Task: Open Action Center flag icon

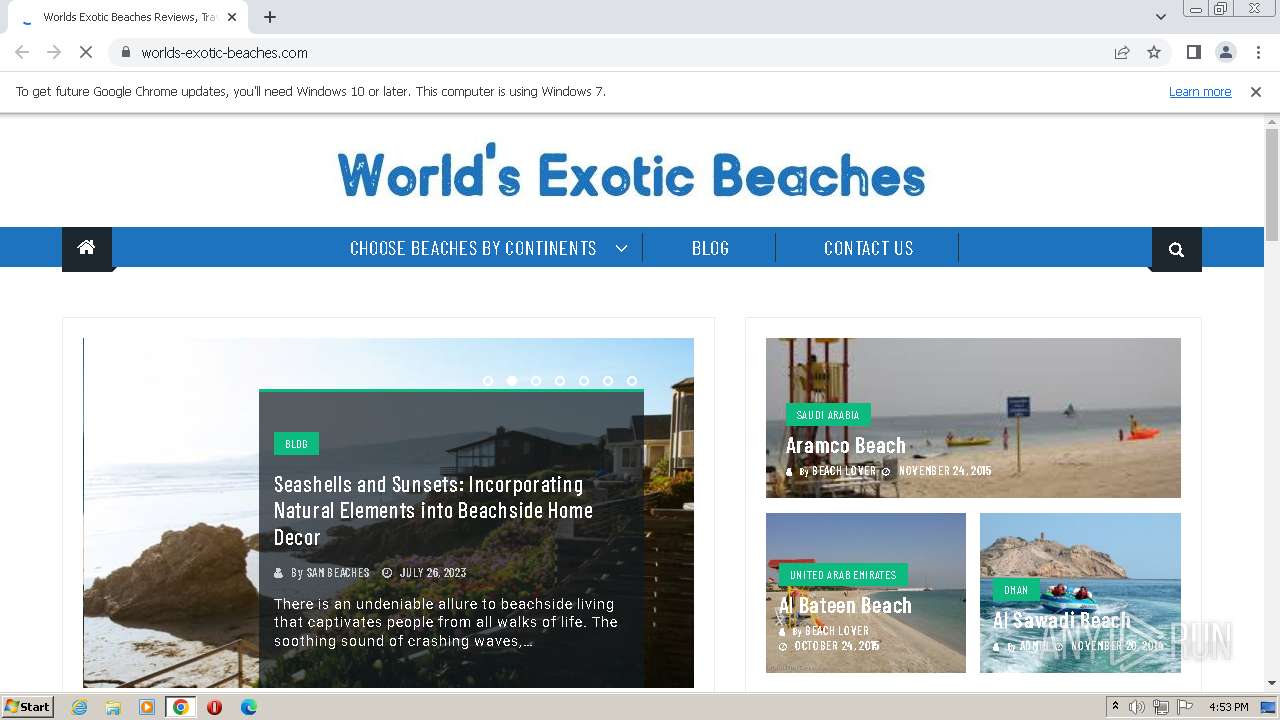Action: tap(1185, 707)
